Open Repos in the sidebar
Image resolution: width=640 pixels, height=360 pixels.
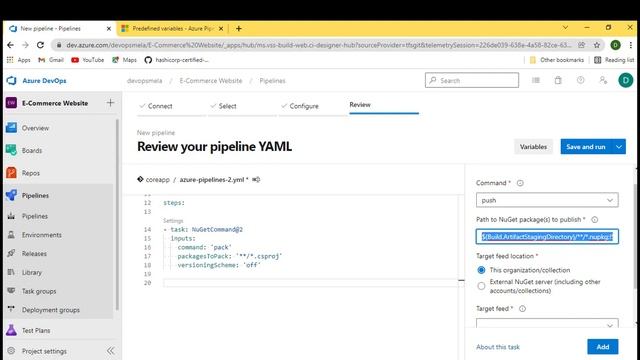[31, 173]
